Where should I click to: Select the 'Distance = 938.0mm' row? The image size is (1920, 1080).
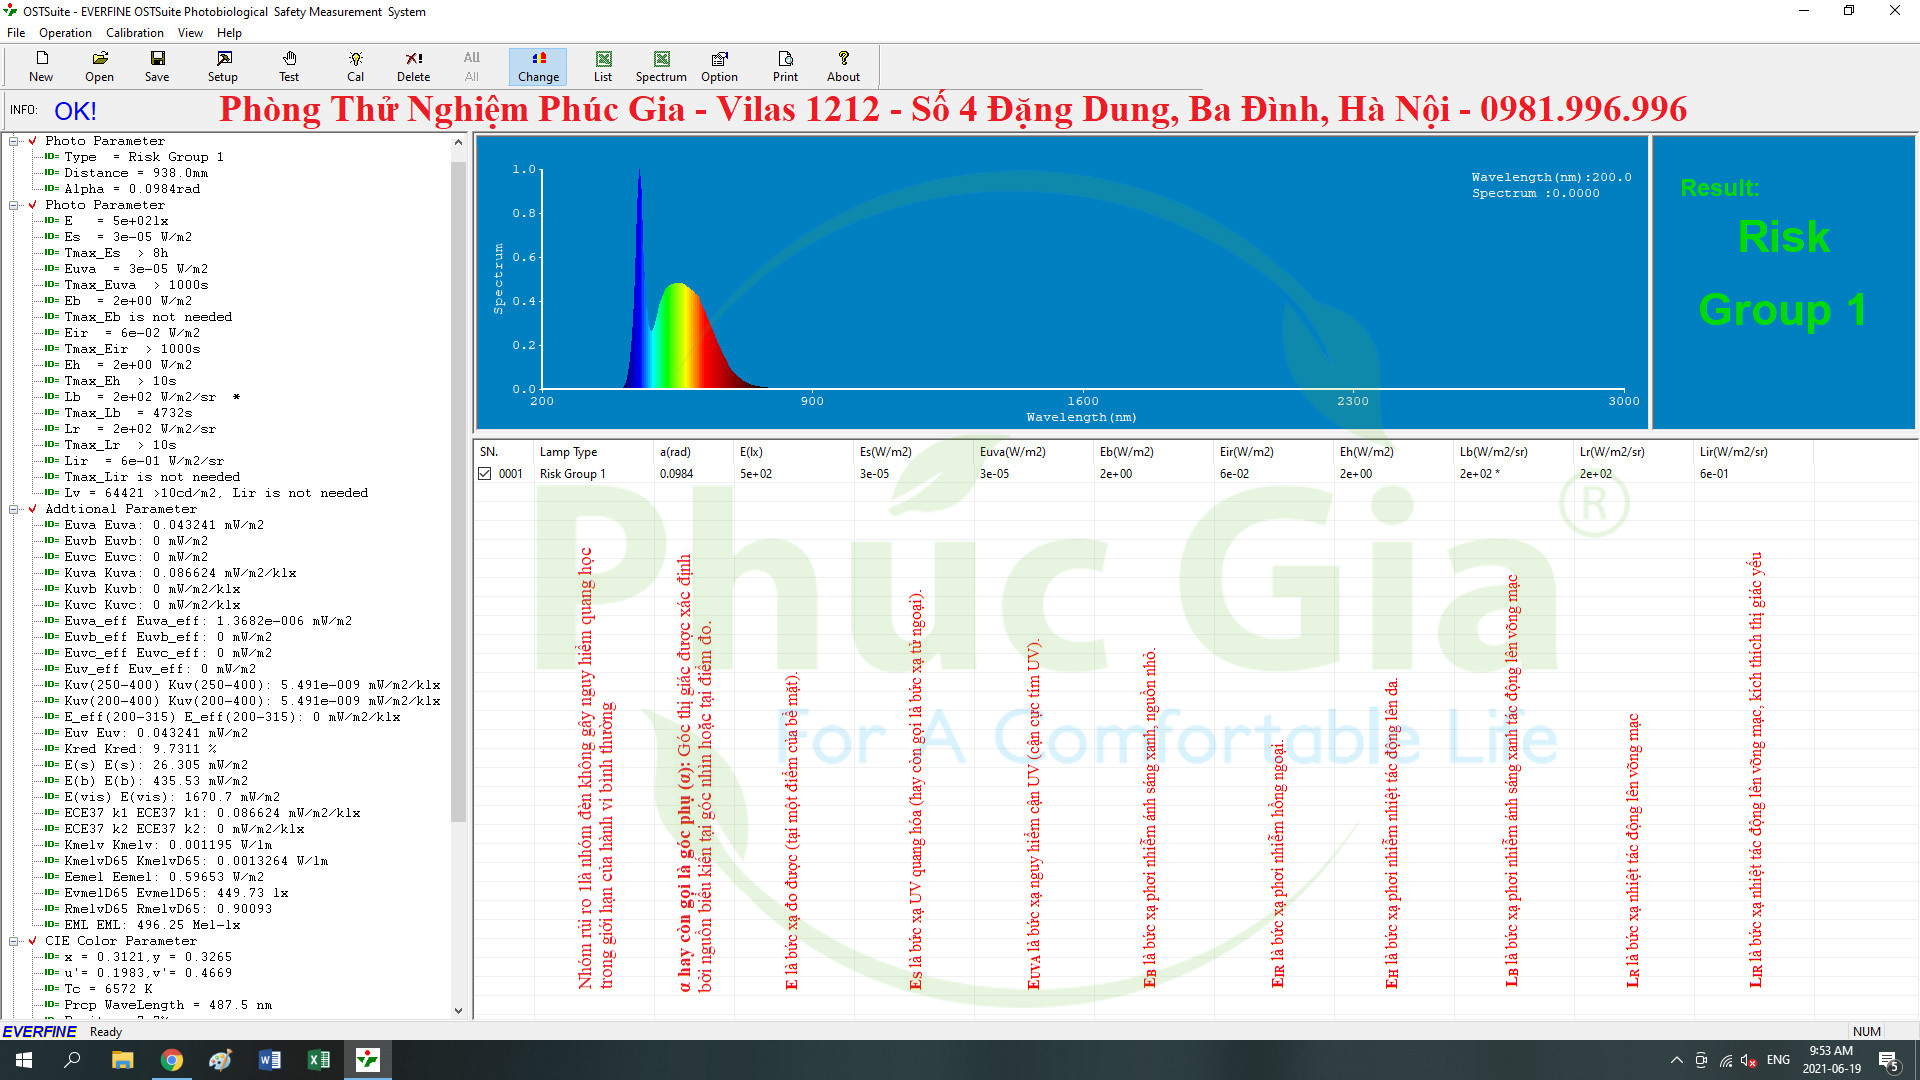pos(136,173)
